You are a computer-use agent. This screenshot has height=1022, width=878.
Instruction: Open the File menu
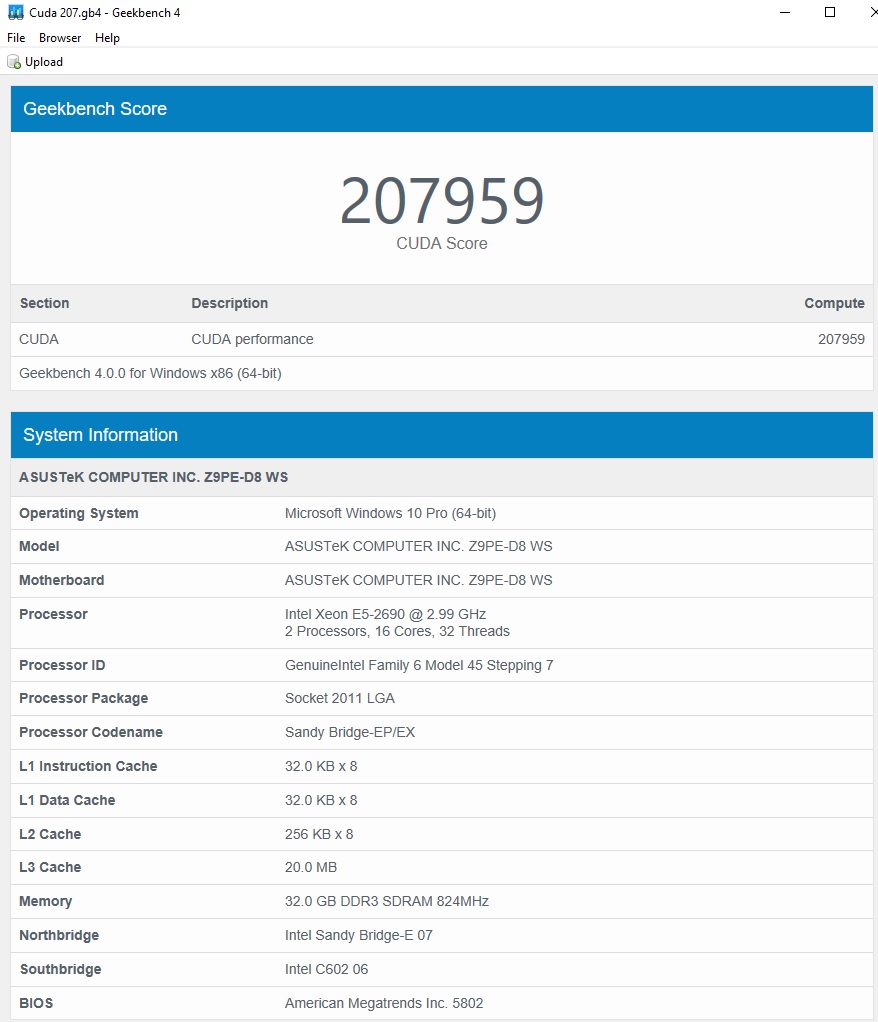pyautogui.click(x=16, y=38)
